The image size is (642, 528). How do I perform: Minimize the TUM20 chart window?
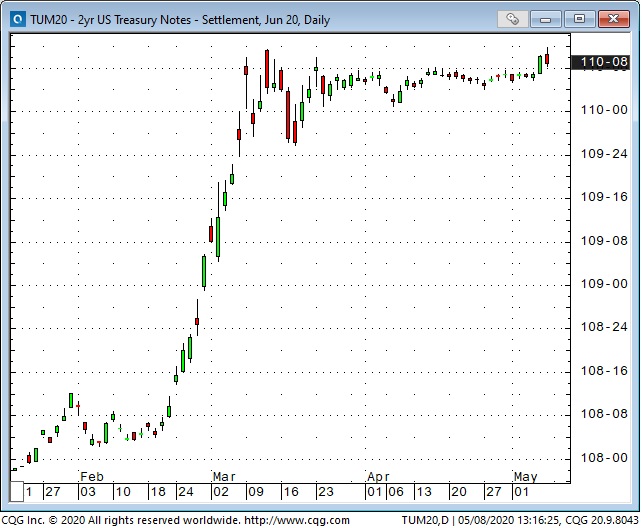(546, 19)
